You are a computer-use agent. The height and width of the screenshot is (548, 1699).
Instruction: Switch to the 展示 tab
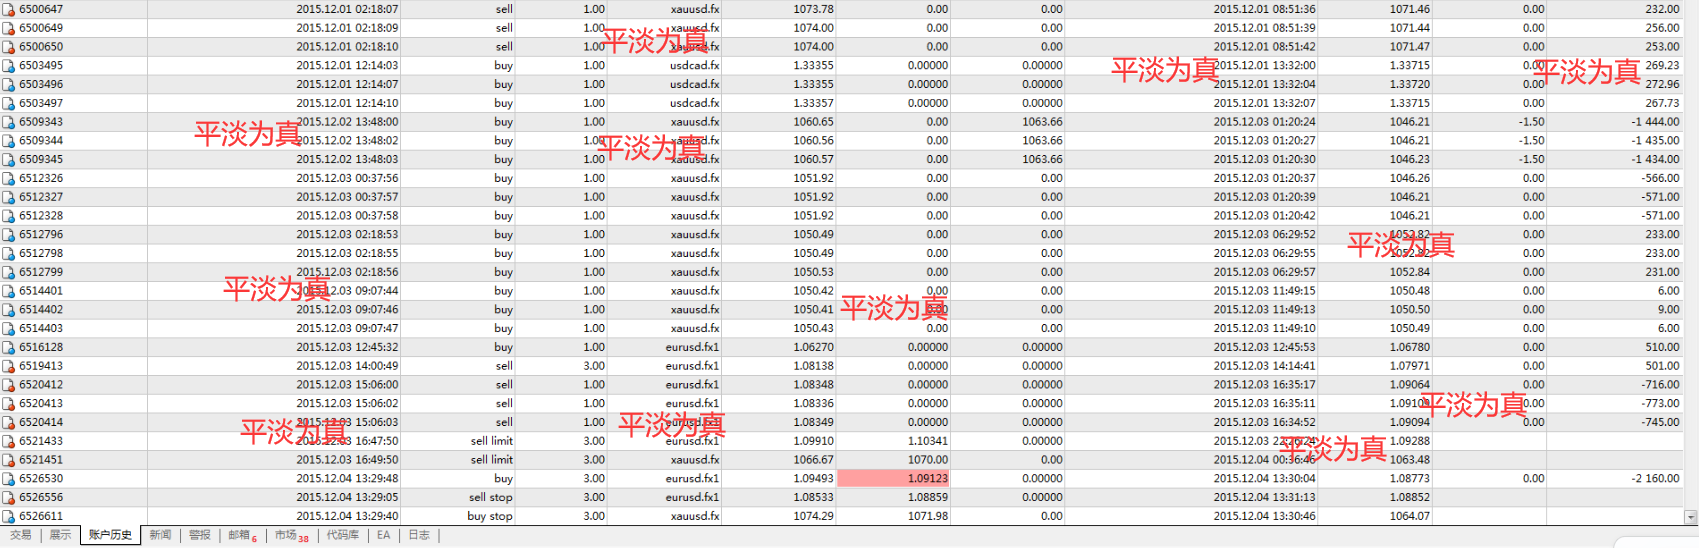click(61, 536)
